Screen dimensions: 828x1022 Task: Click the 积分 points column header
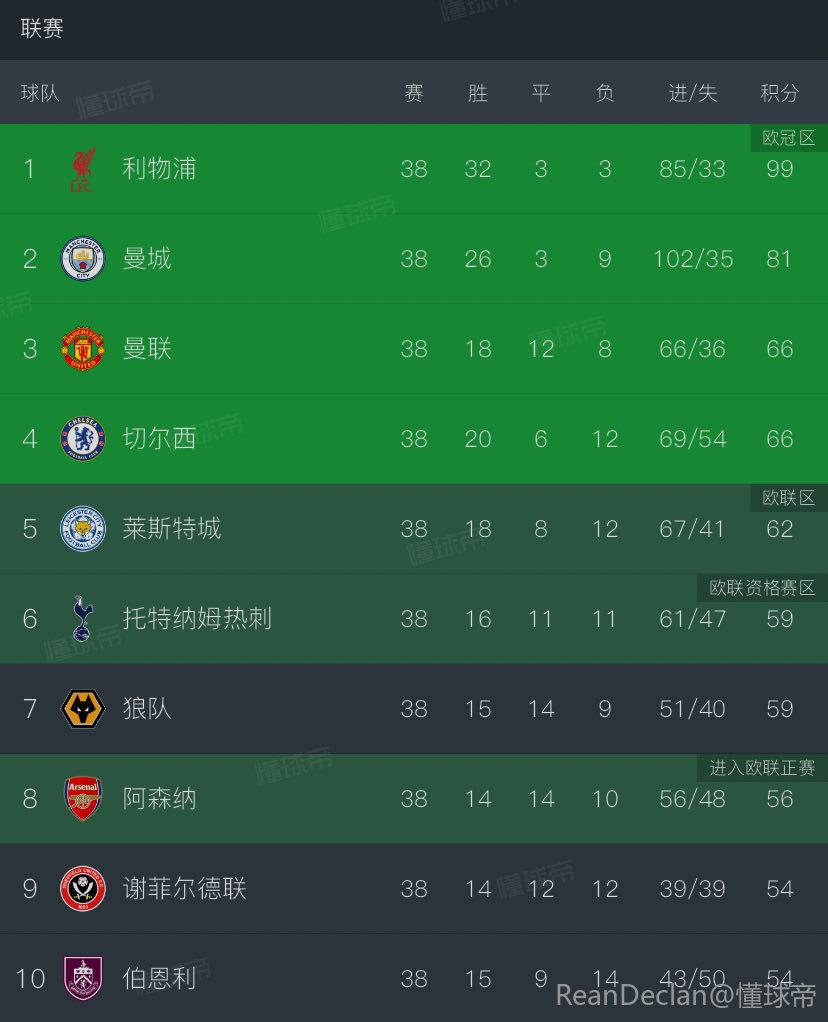tap(779, 93)
